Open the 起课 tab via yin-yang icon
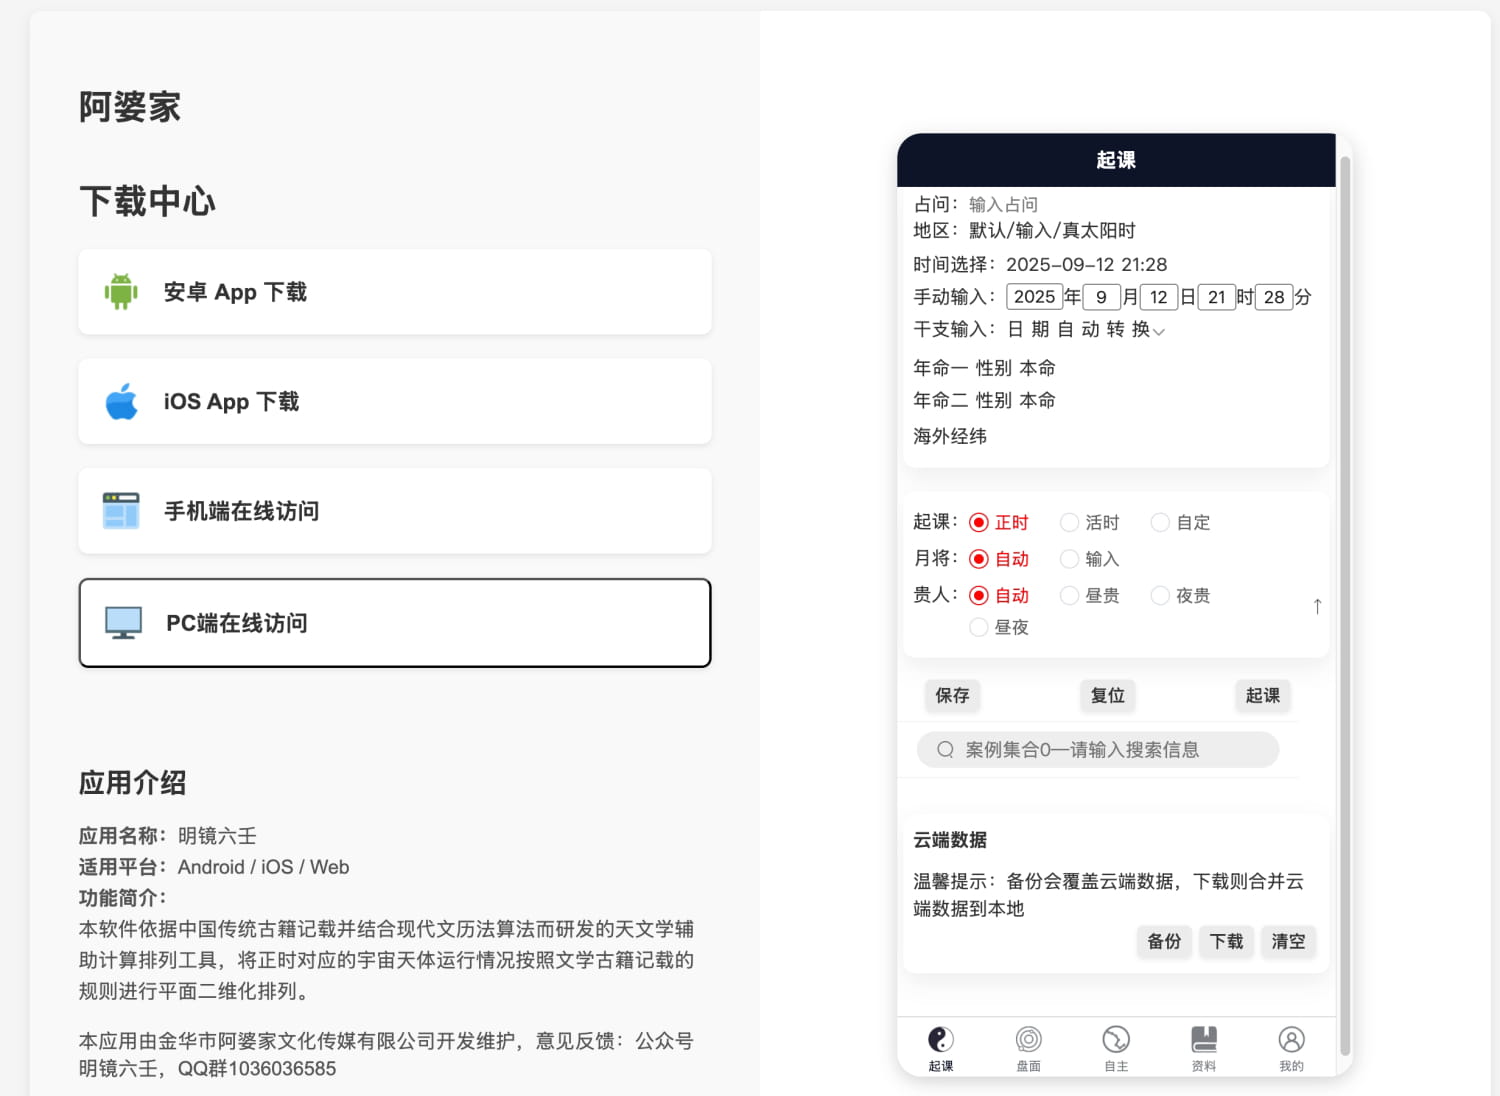The image size is (1500, 1096). click(x=940, y=1039)
